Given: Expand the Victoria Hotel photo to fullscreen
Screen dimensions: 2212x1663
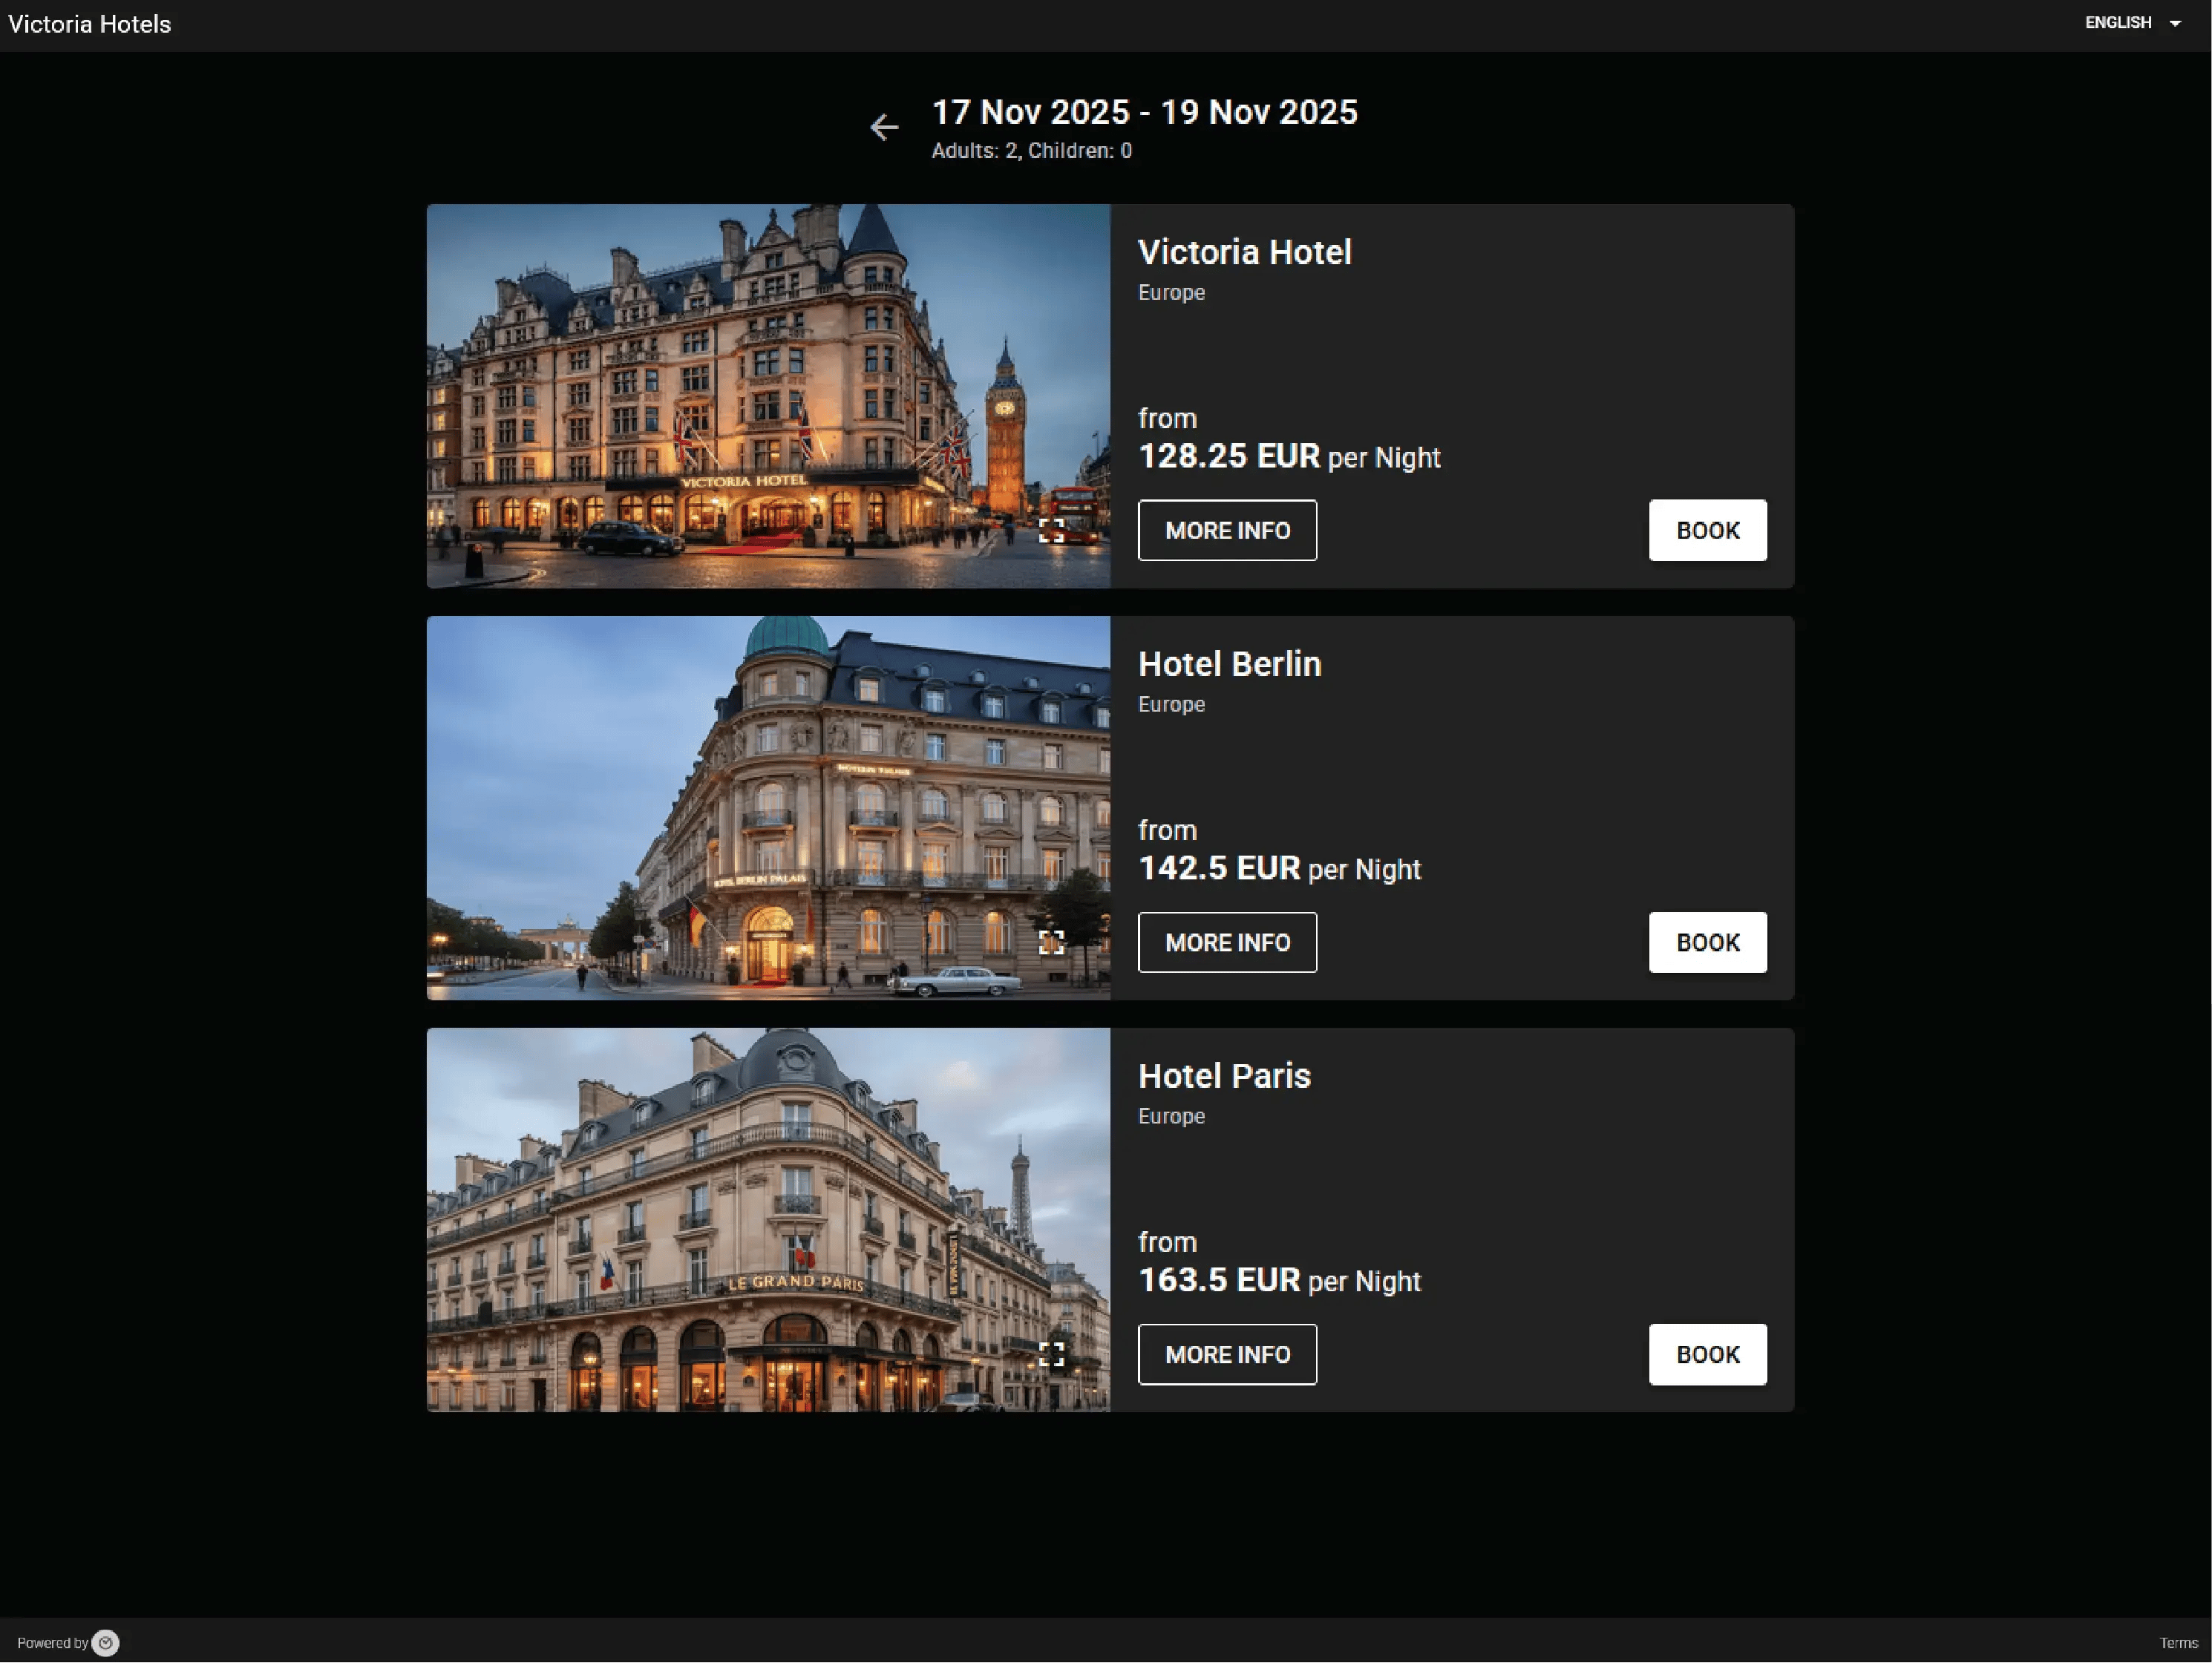Looking at the screenshot, I should pos(1051,530).
